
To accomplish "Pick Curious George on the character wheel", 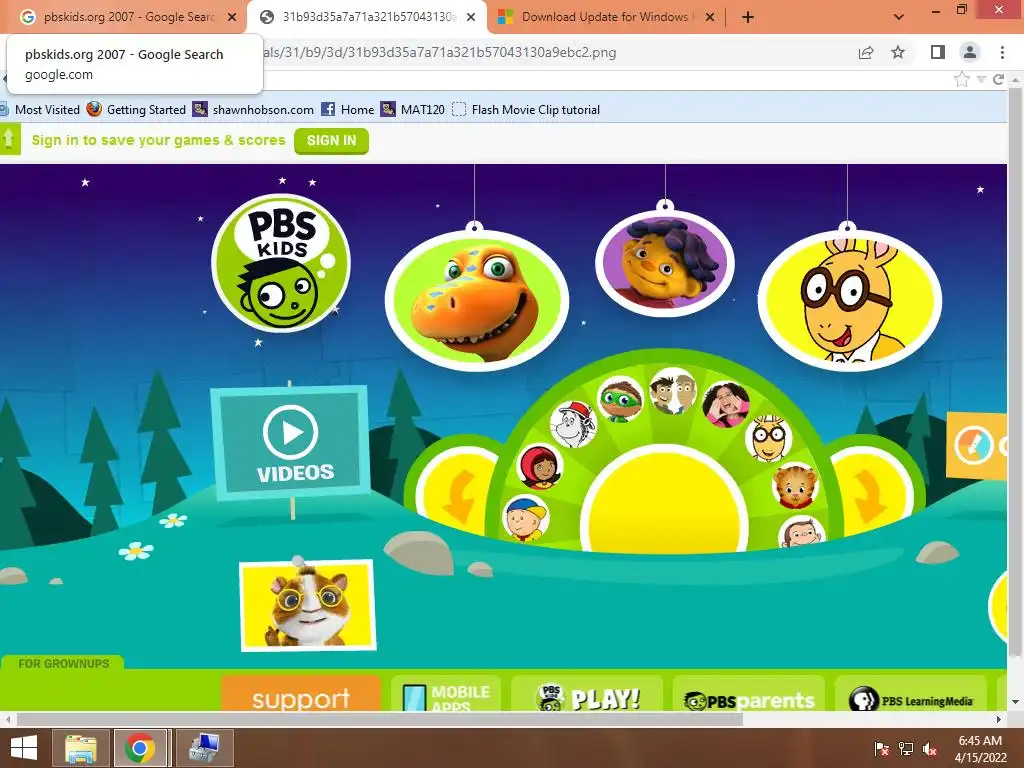I will (x=801, y=532).
